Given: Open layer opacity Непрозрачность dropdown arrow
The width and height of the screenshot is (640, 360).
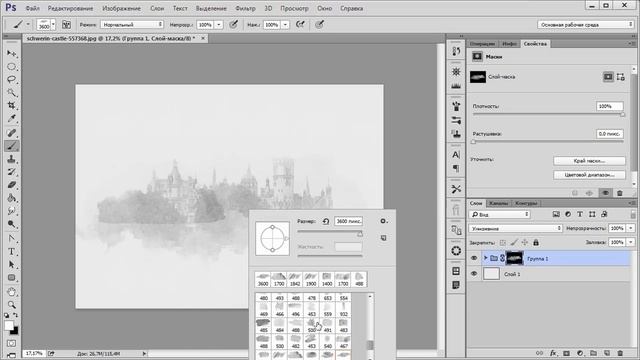Looking at the screenshot, I should click(631, 228).
